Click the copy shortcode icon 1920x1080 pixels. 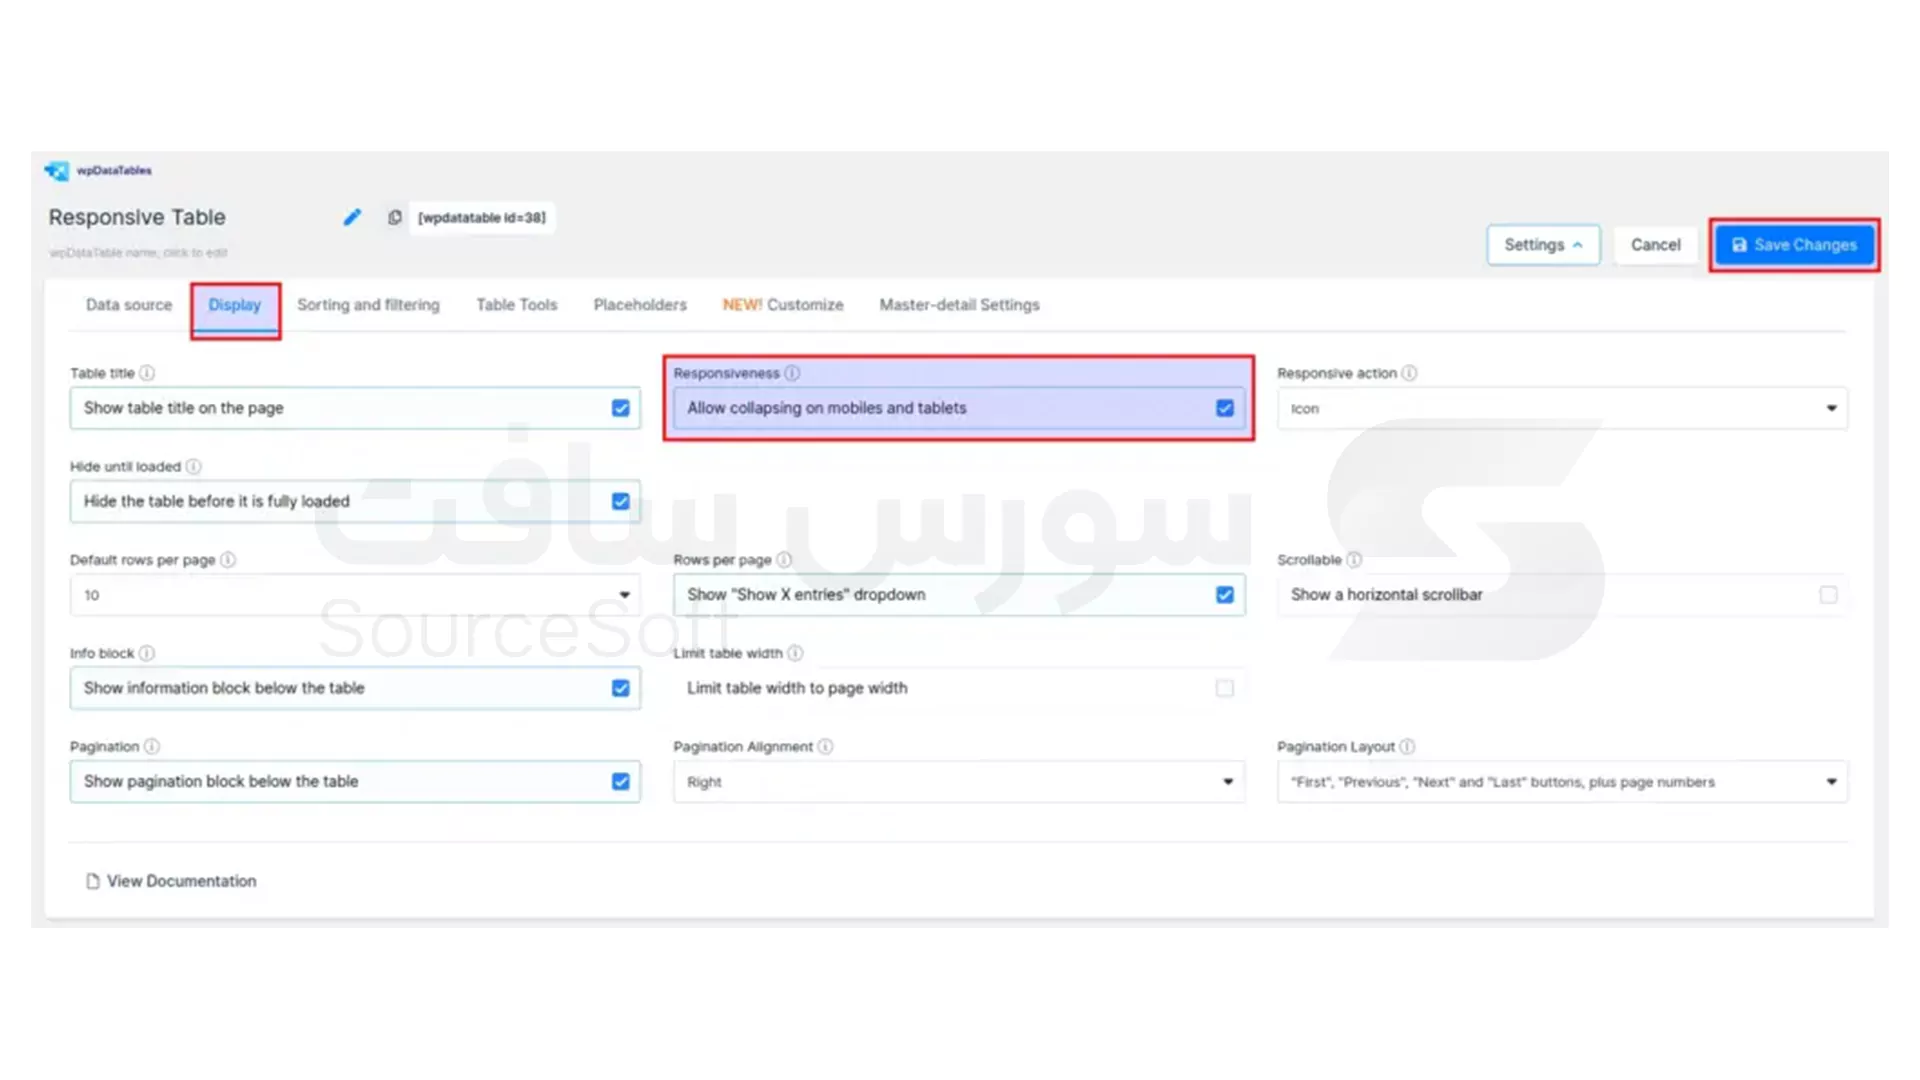(395, 217)
